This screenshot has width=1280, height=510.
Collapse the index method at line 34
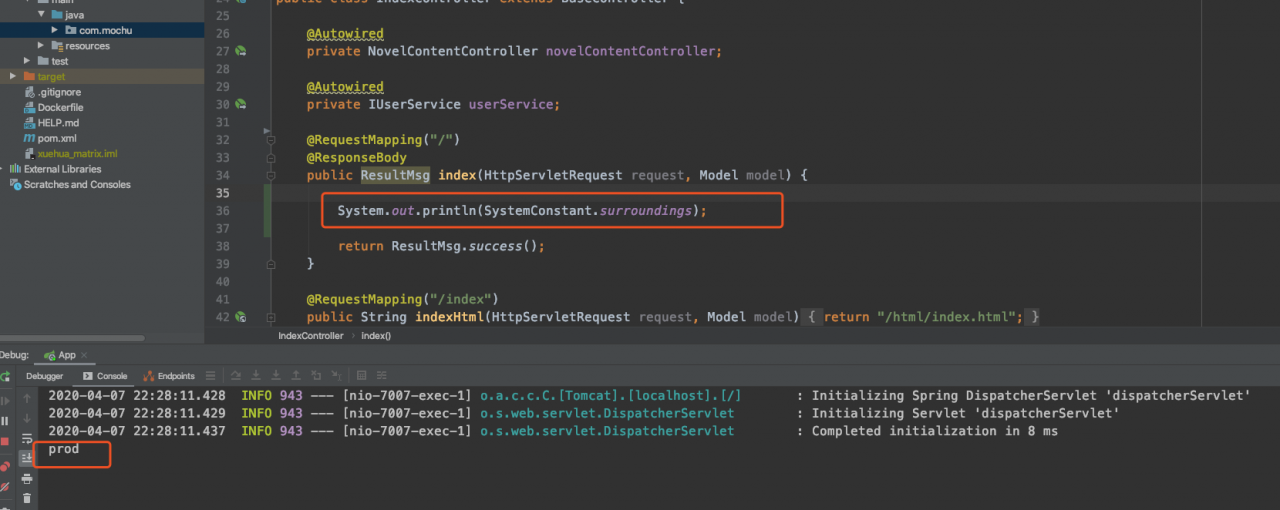[270, 176]
